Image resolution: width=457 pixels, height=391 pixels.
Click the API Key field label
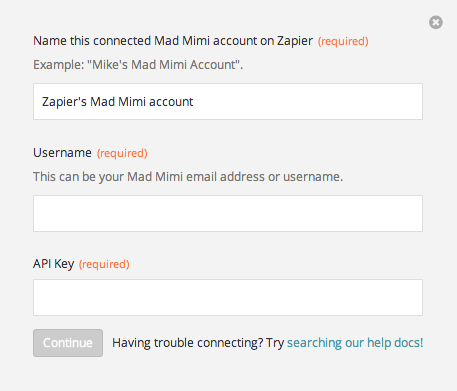54,264
